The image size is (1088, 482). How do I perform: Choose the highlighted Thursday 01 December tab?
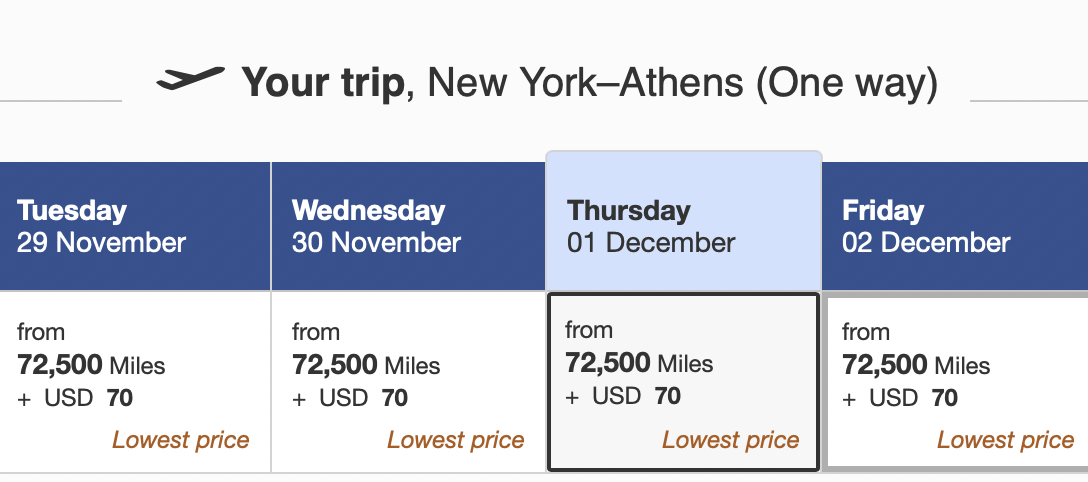tap(683, 221)
